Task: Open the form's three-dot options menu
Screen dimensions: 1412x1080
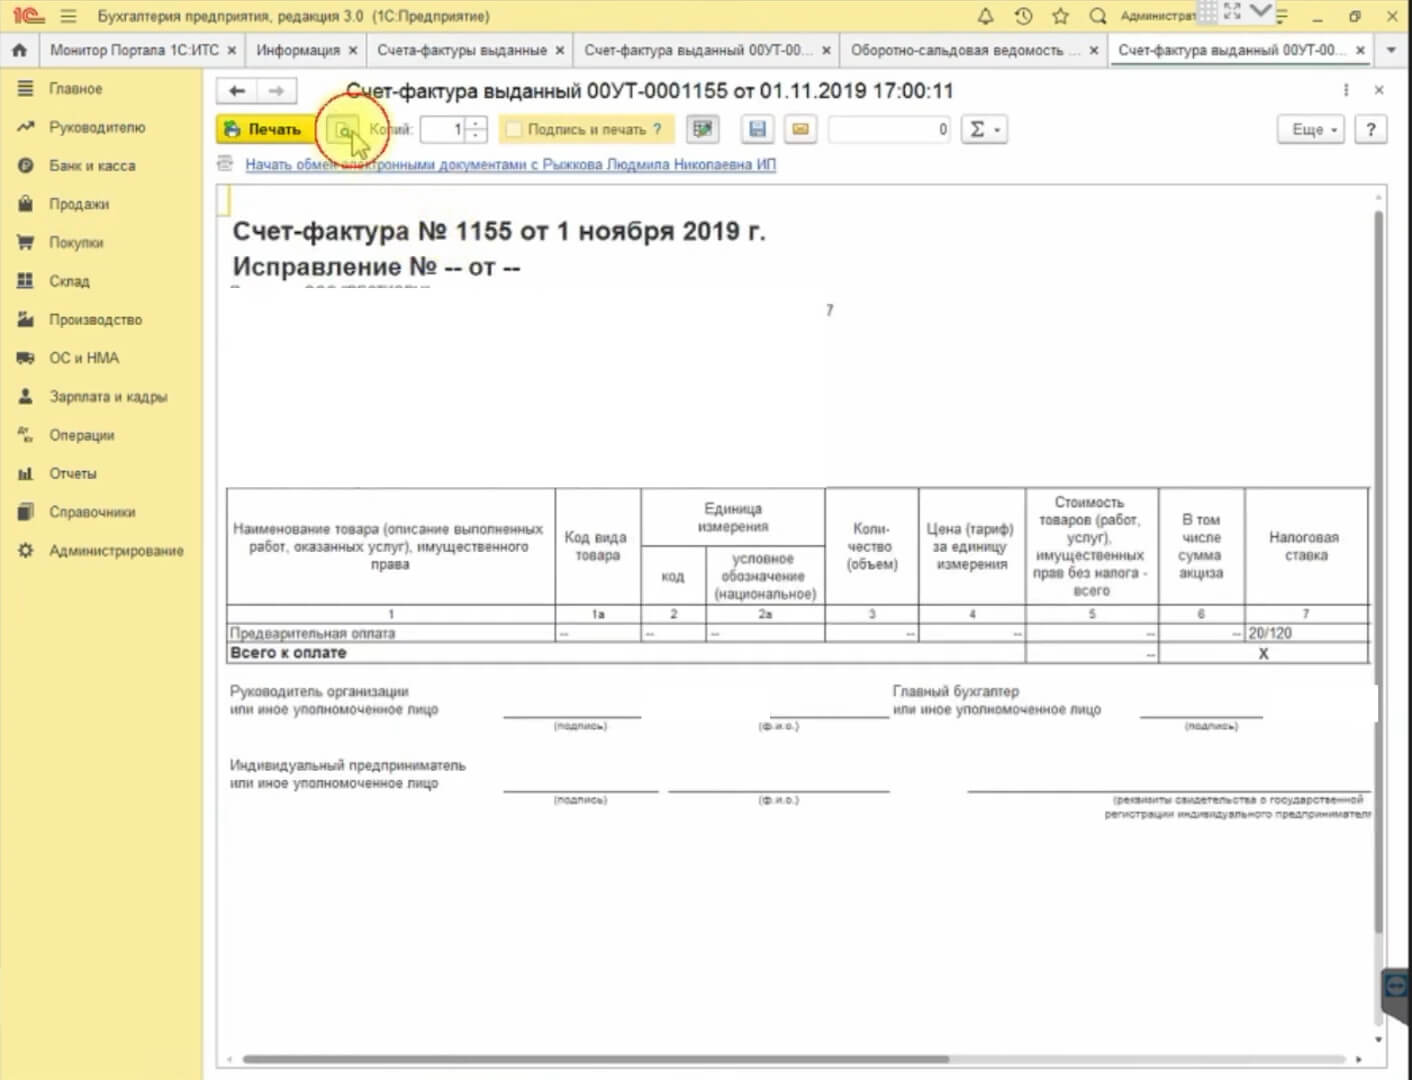Action: point(1346,90)
